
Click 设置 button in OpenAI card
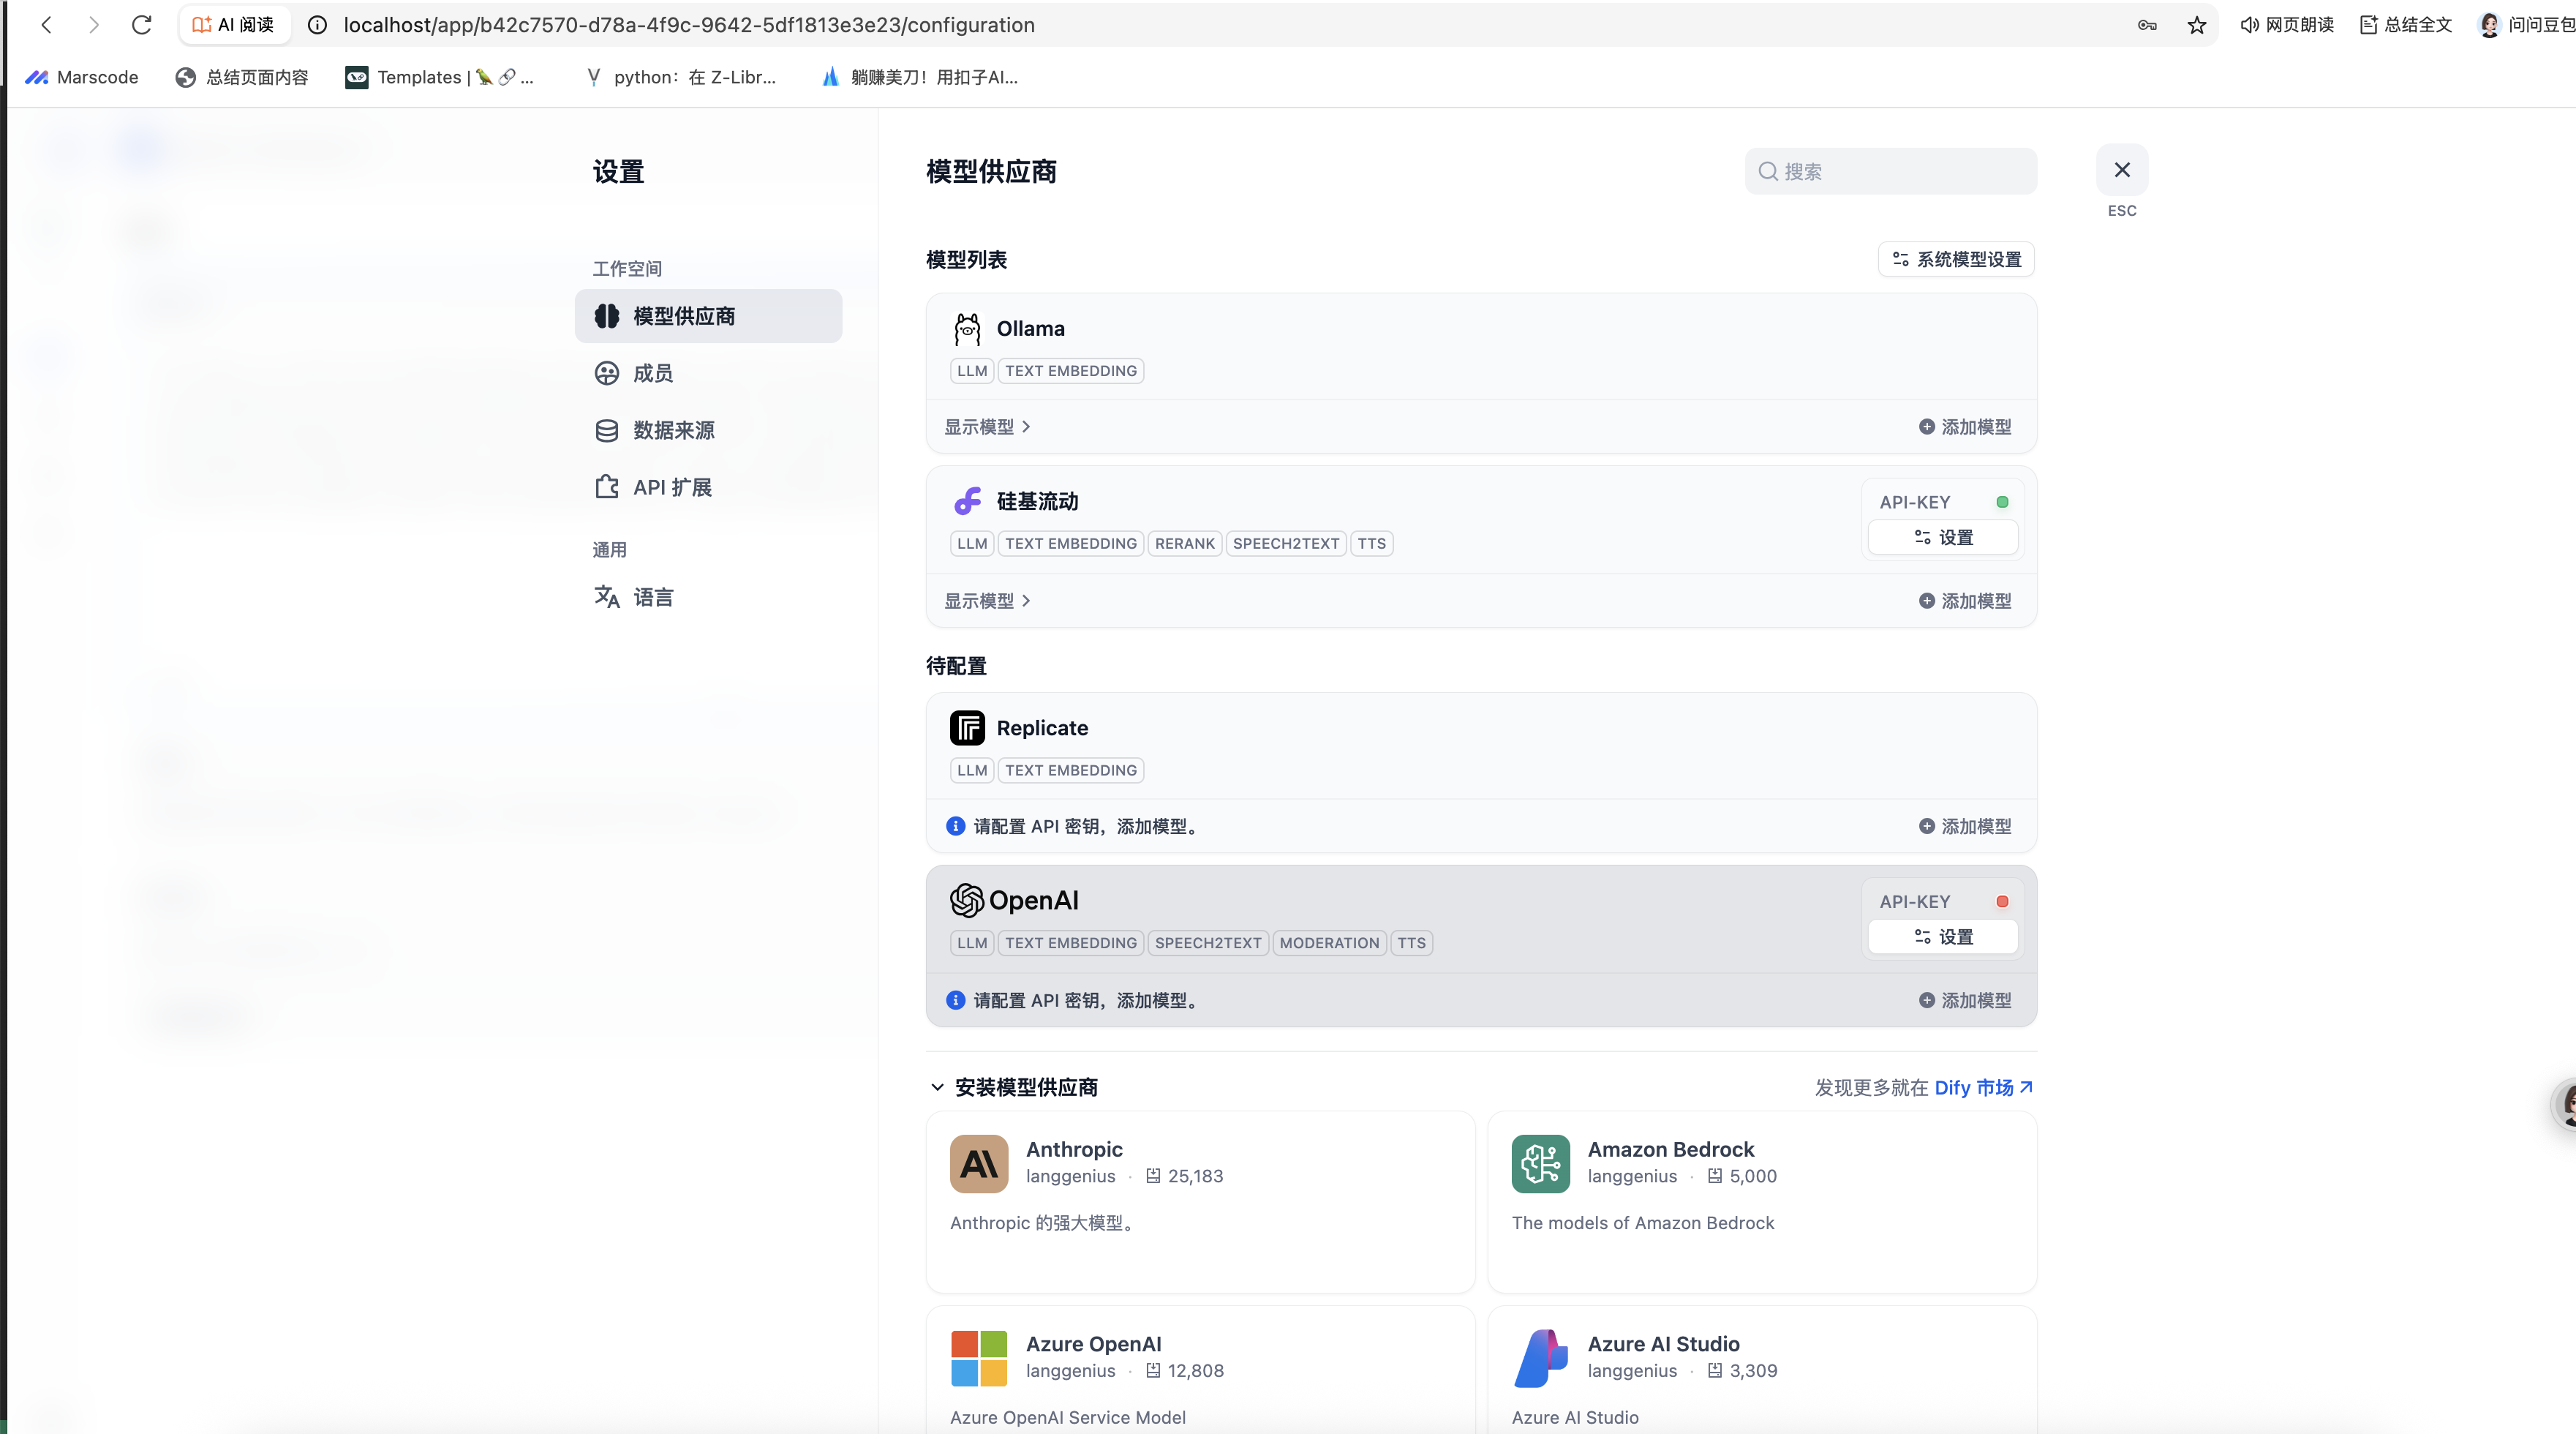(x=1942, y=937)
